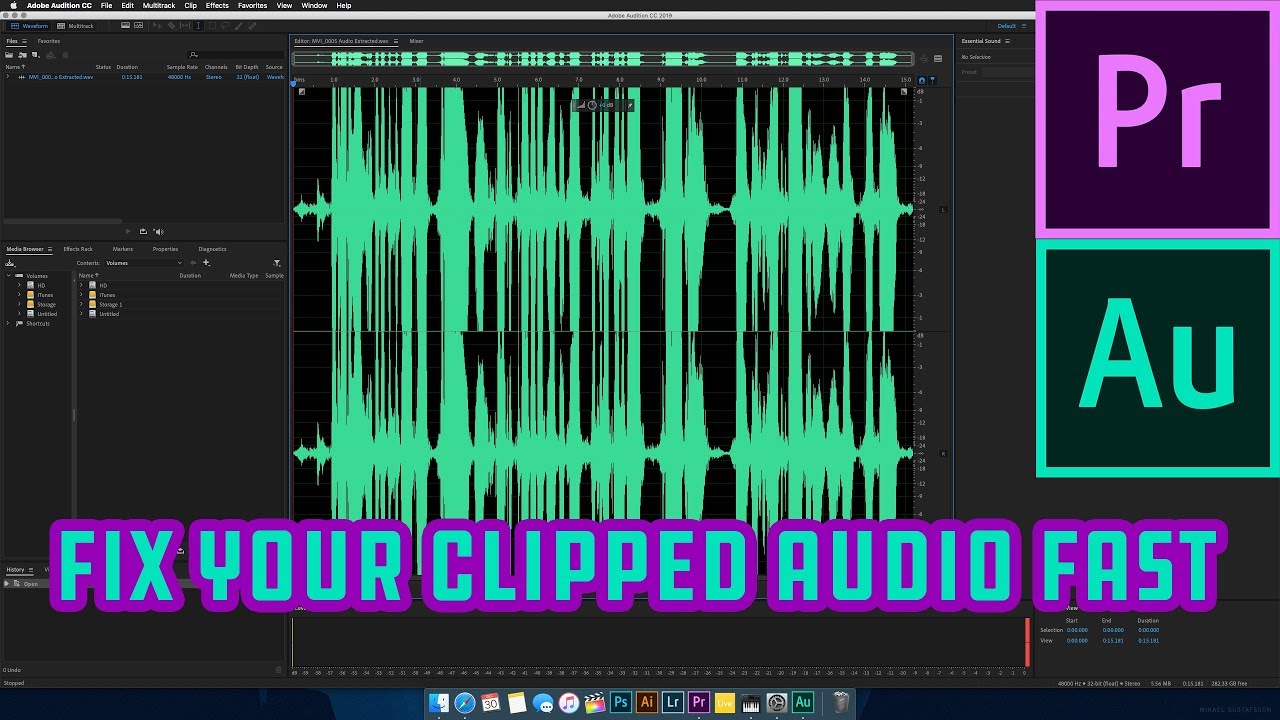1280x720 pixels.
Task: Expand the Shortcuts tree item
Action: pyautogui.click(x=8, y=324)
